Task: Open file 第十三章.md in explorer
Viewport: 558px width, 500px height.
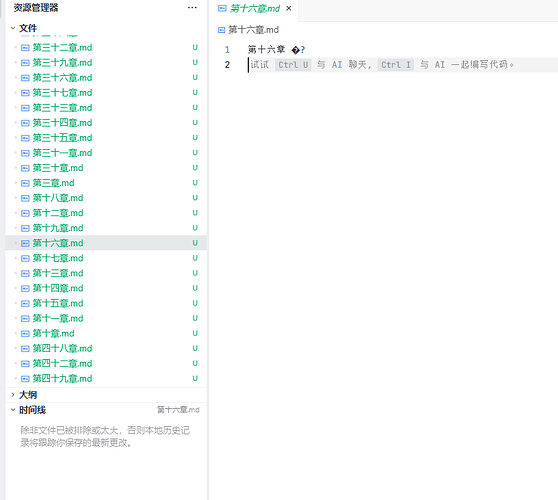Action: 106,273
